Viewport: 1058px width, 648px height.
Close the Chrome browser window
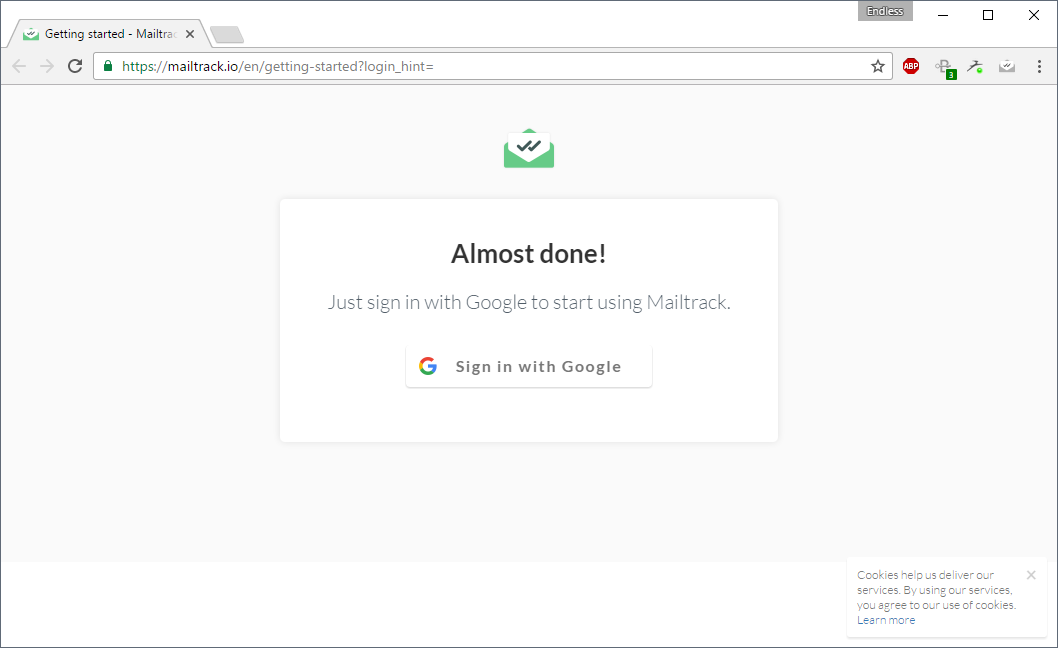pyautogui.click(x=1034, y=15)
